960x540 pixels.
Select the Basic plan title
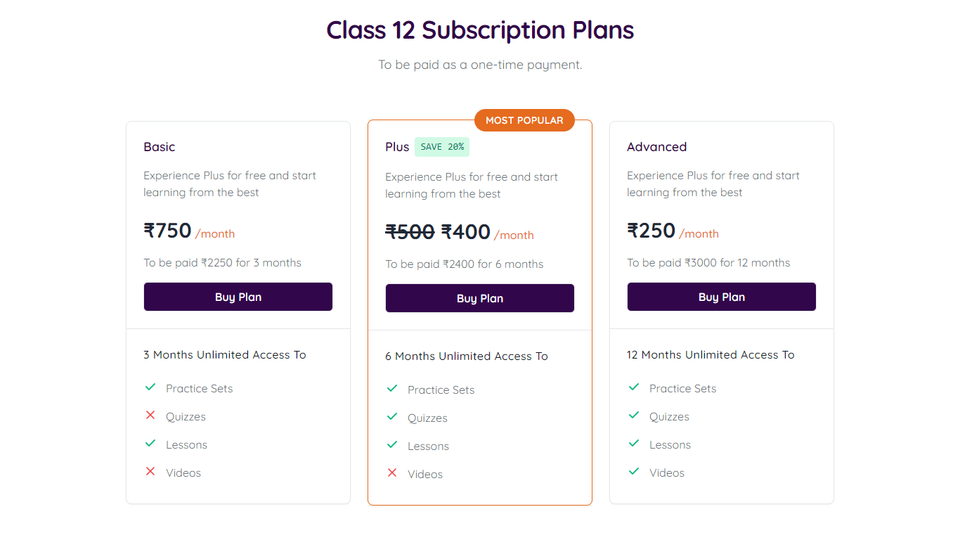pos(159,147)
